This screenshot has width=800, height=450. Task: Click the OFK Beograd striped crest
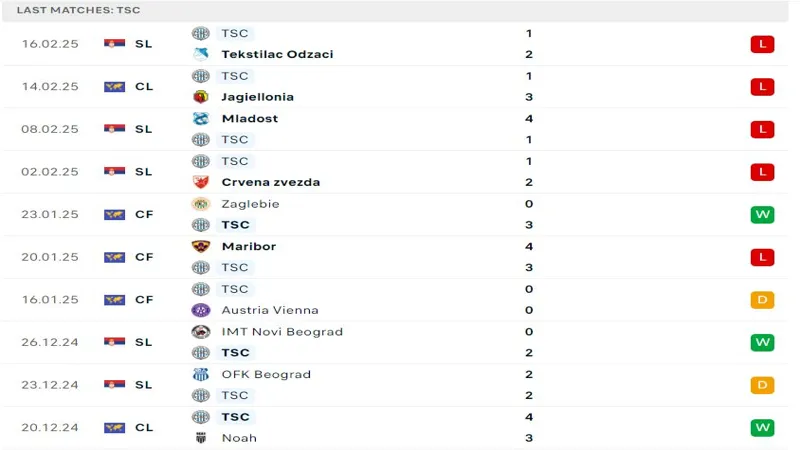point(201,374)
